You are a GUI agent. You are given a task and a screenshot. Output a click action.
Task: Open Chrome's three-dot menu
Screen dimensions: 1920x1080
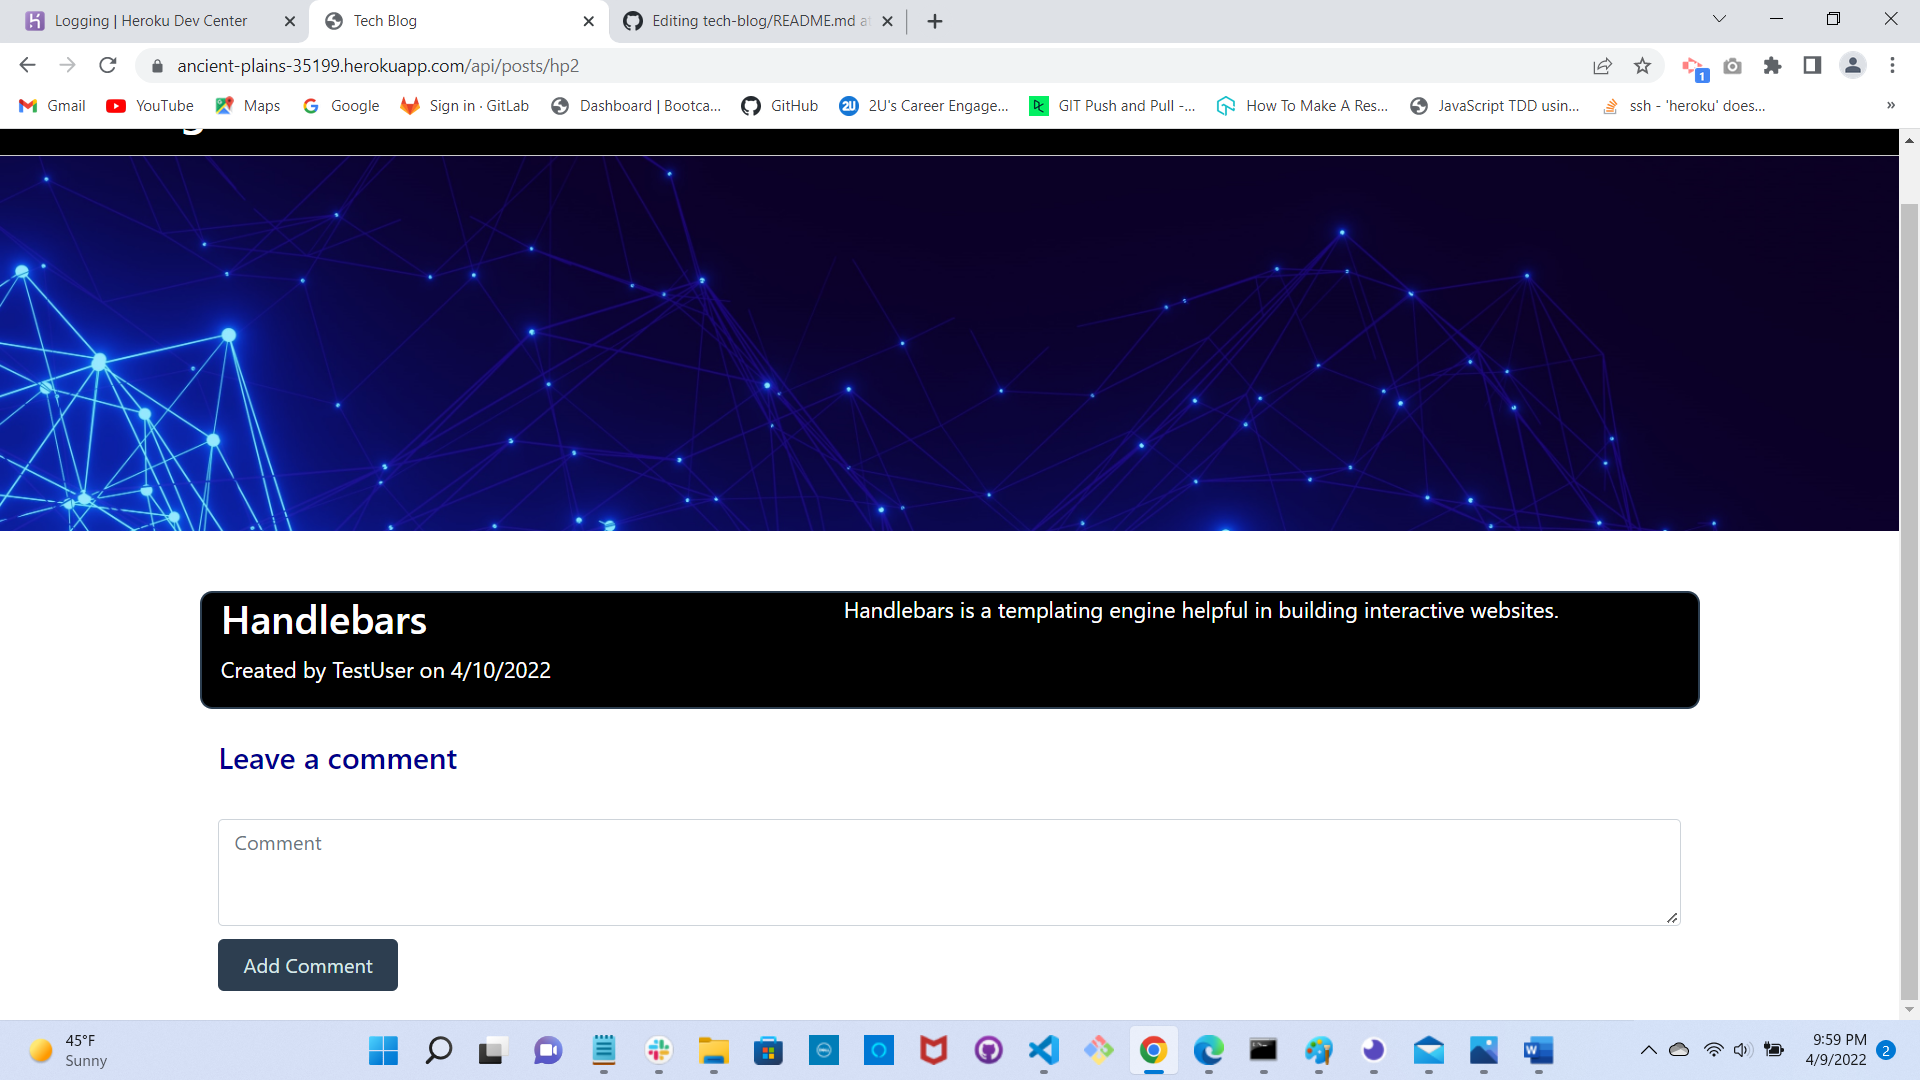tap(1892, 65)
